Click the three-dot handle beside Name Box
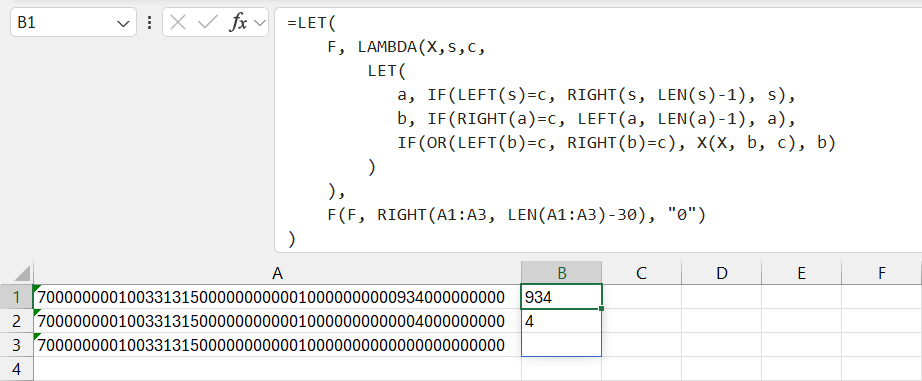This screenshot has width=922, height=381. coord(149,23)
